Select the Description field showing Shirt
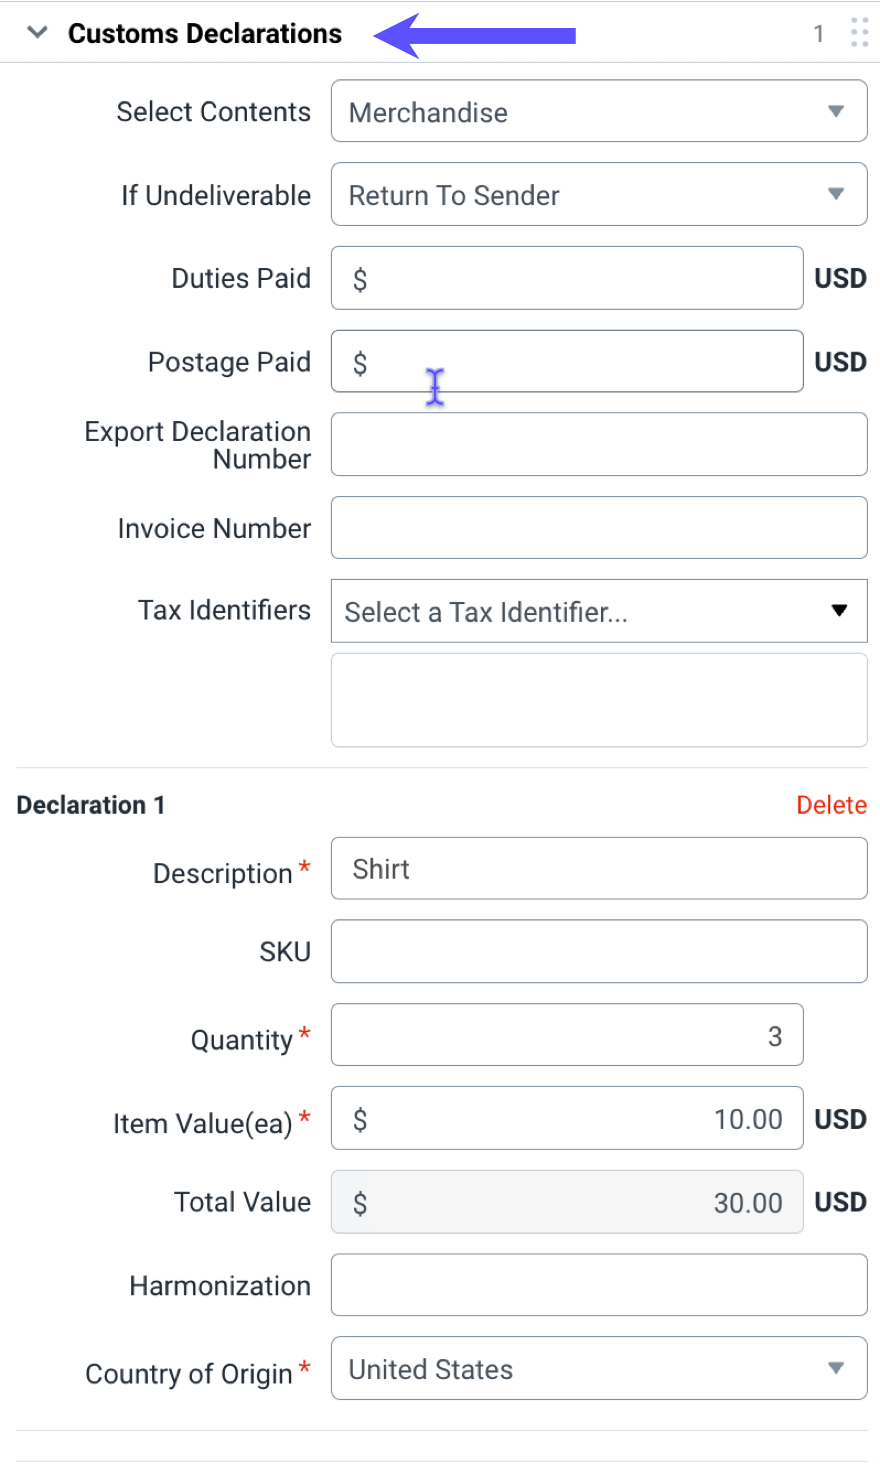880x1464 pixels. (598, 868)
